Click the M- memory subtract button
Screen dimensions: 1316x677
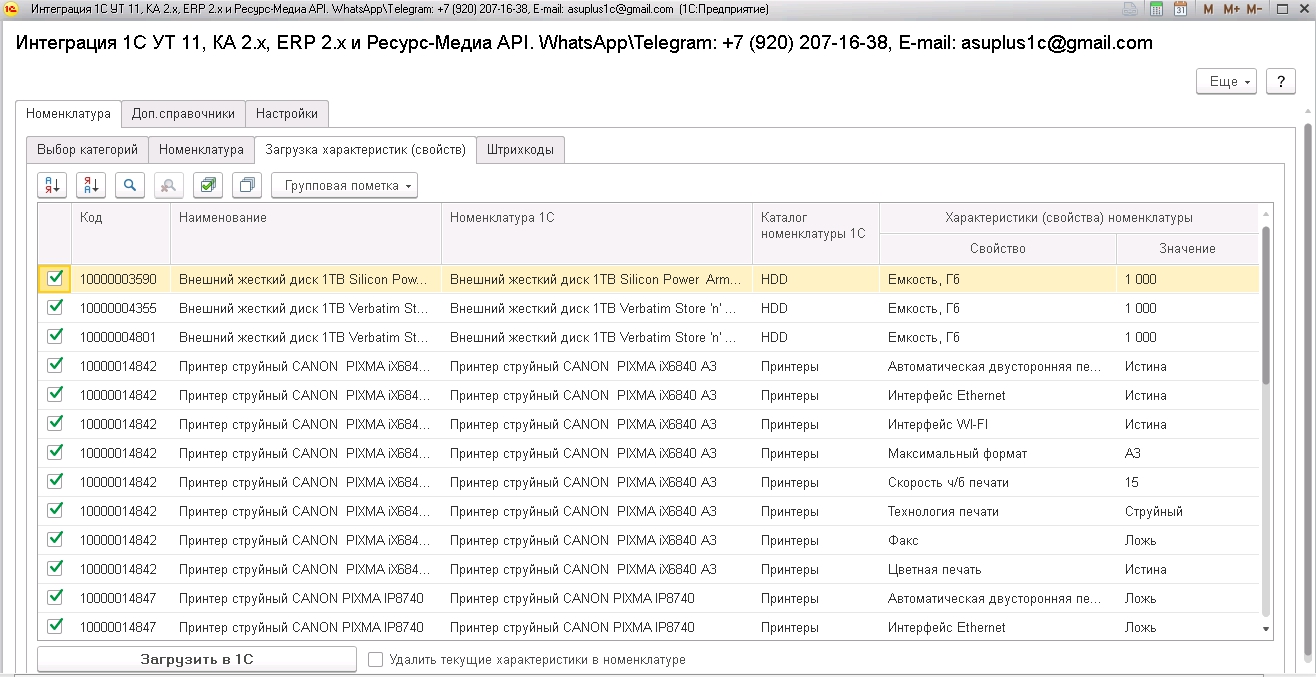(x=1253, y=9)
